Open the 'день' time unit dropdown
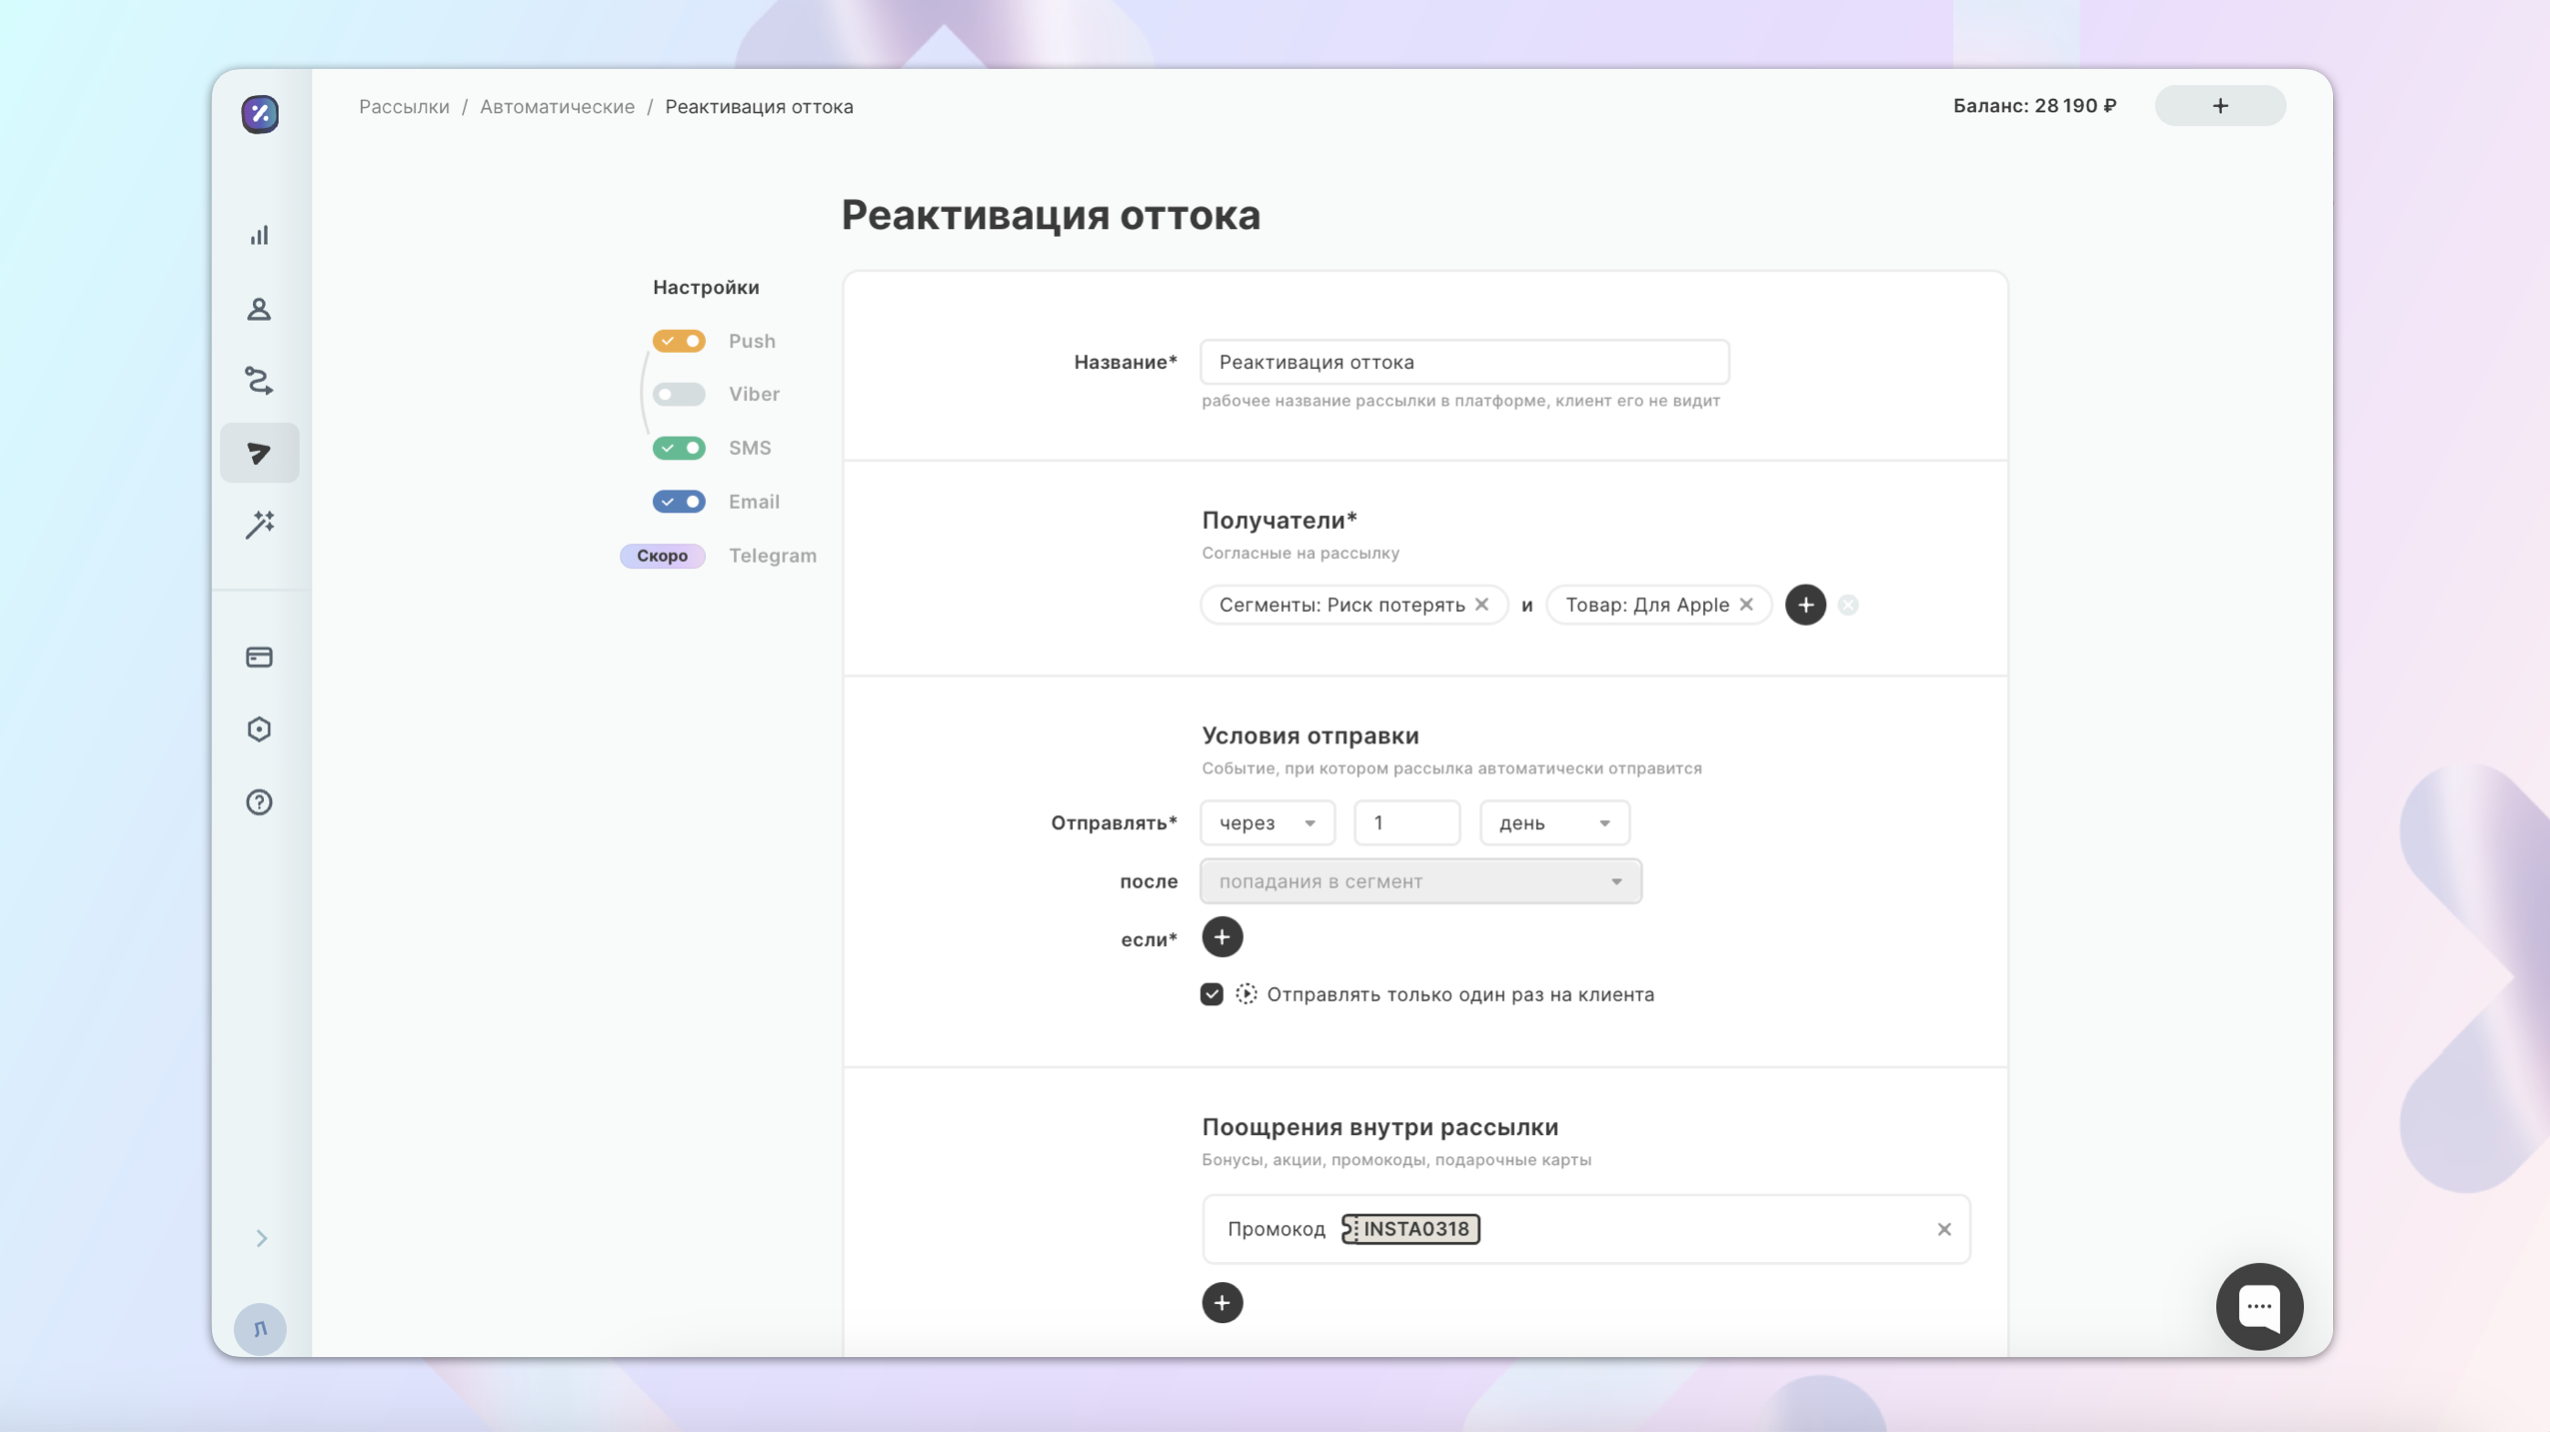The width and height of the screenshot is (2550, 1432). 1554,822
